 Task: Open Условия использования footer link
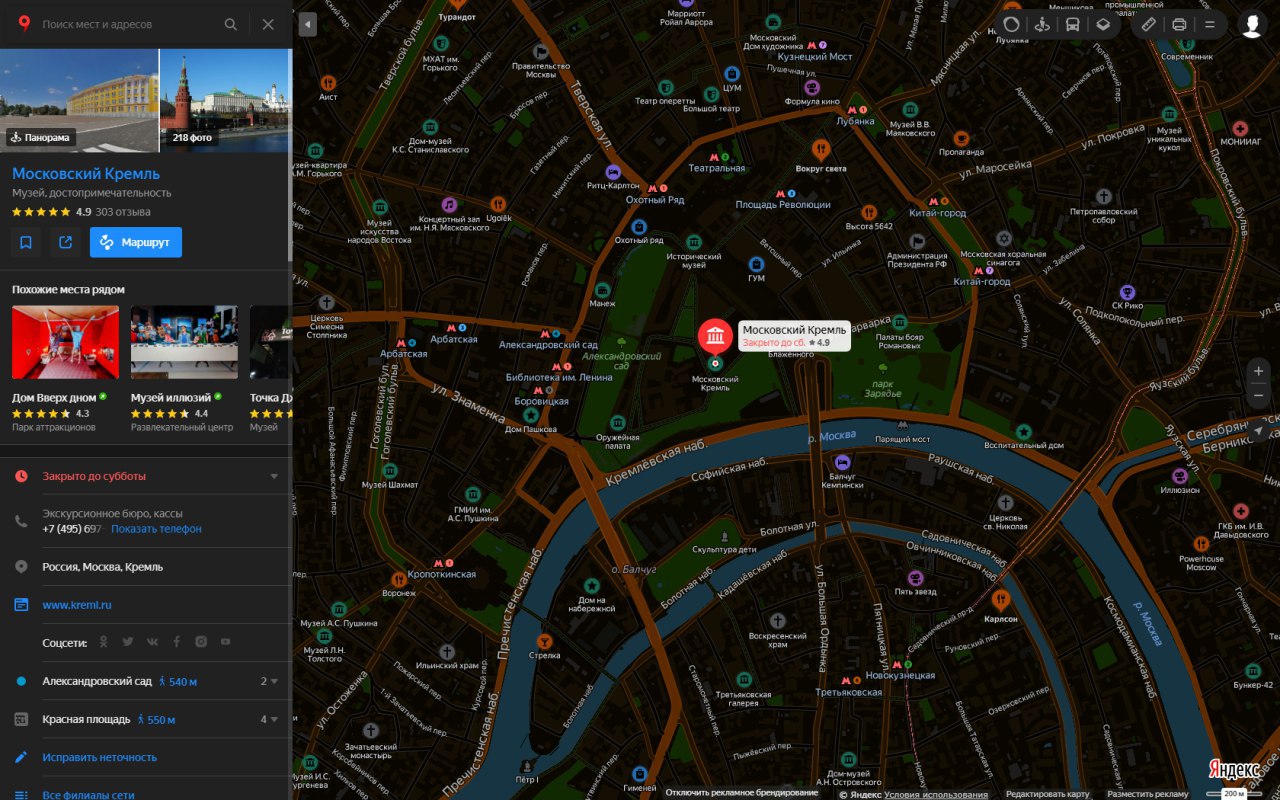[936, 794]
